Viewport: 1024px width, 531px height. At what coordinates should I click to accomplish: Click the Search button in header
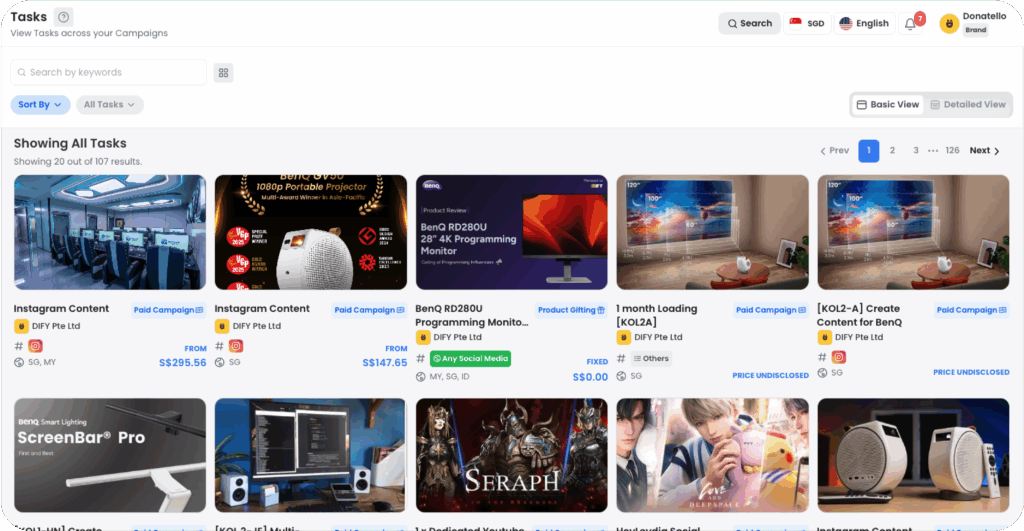coord(749,24)
